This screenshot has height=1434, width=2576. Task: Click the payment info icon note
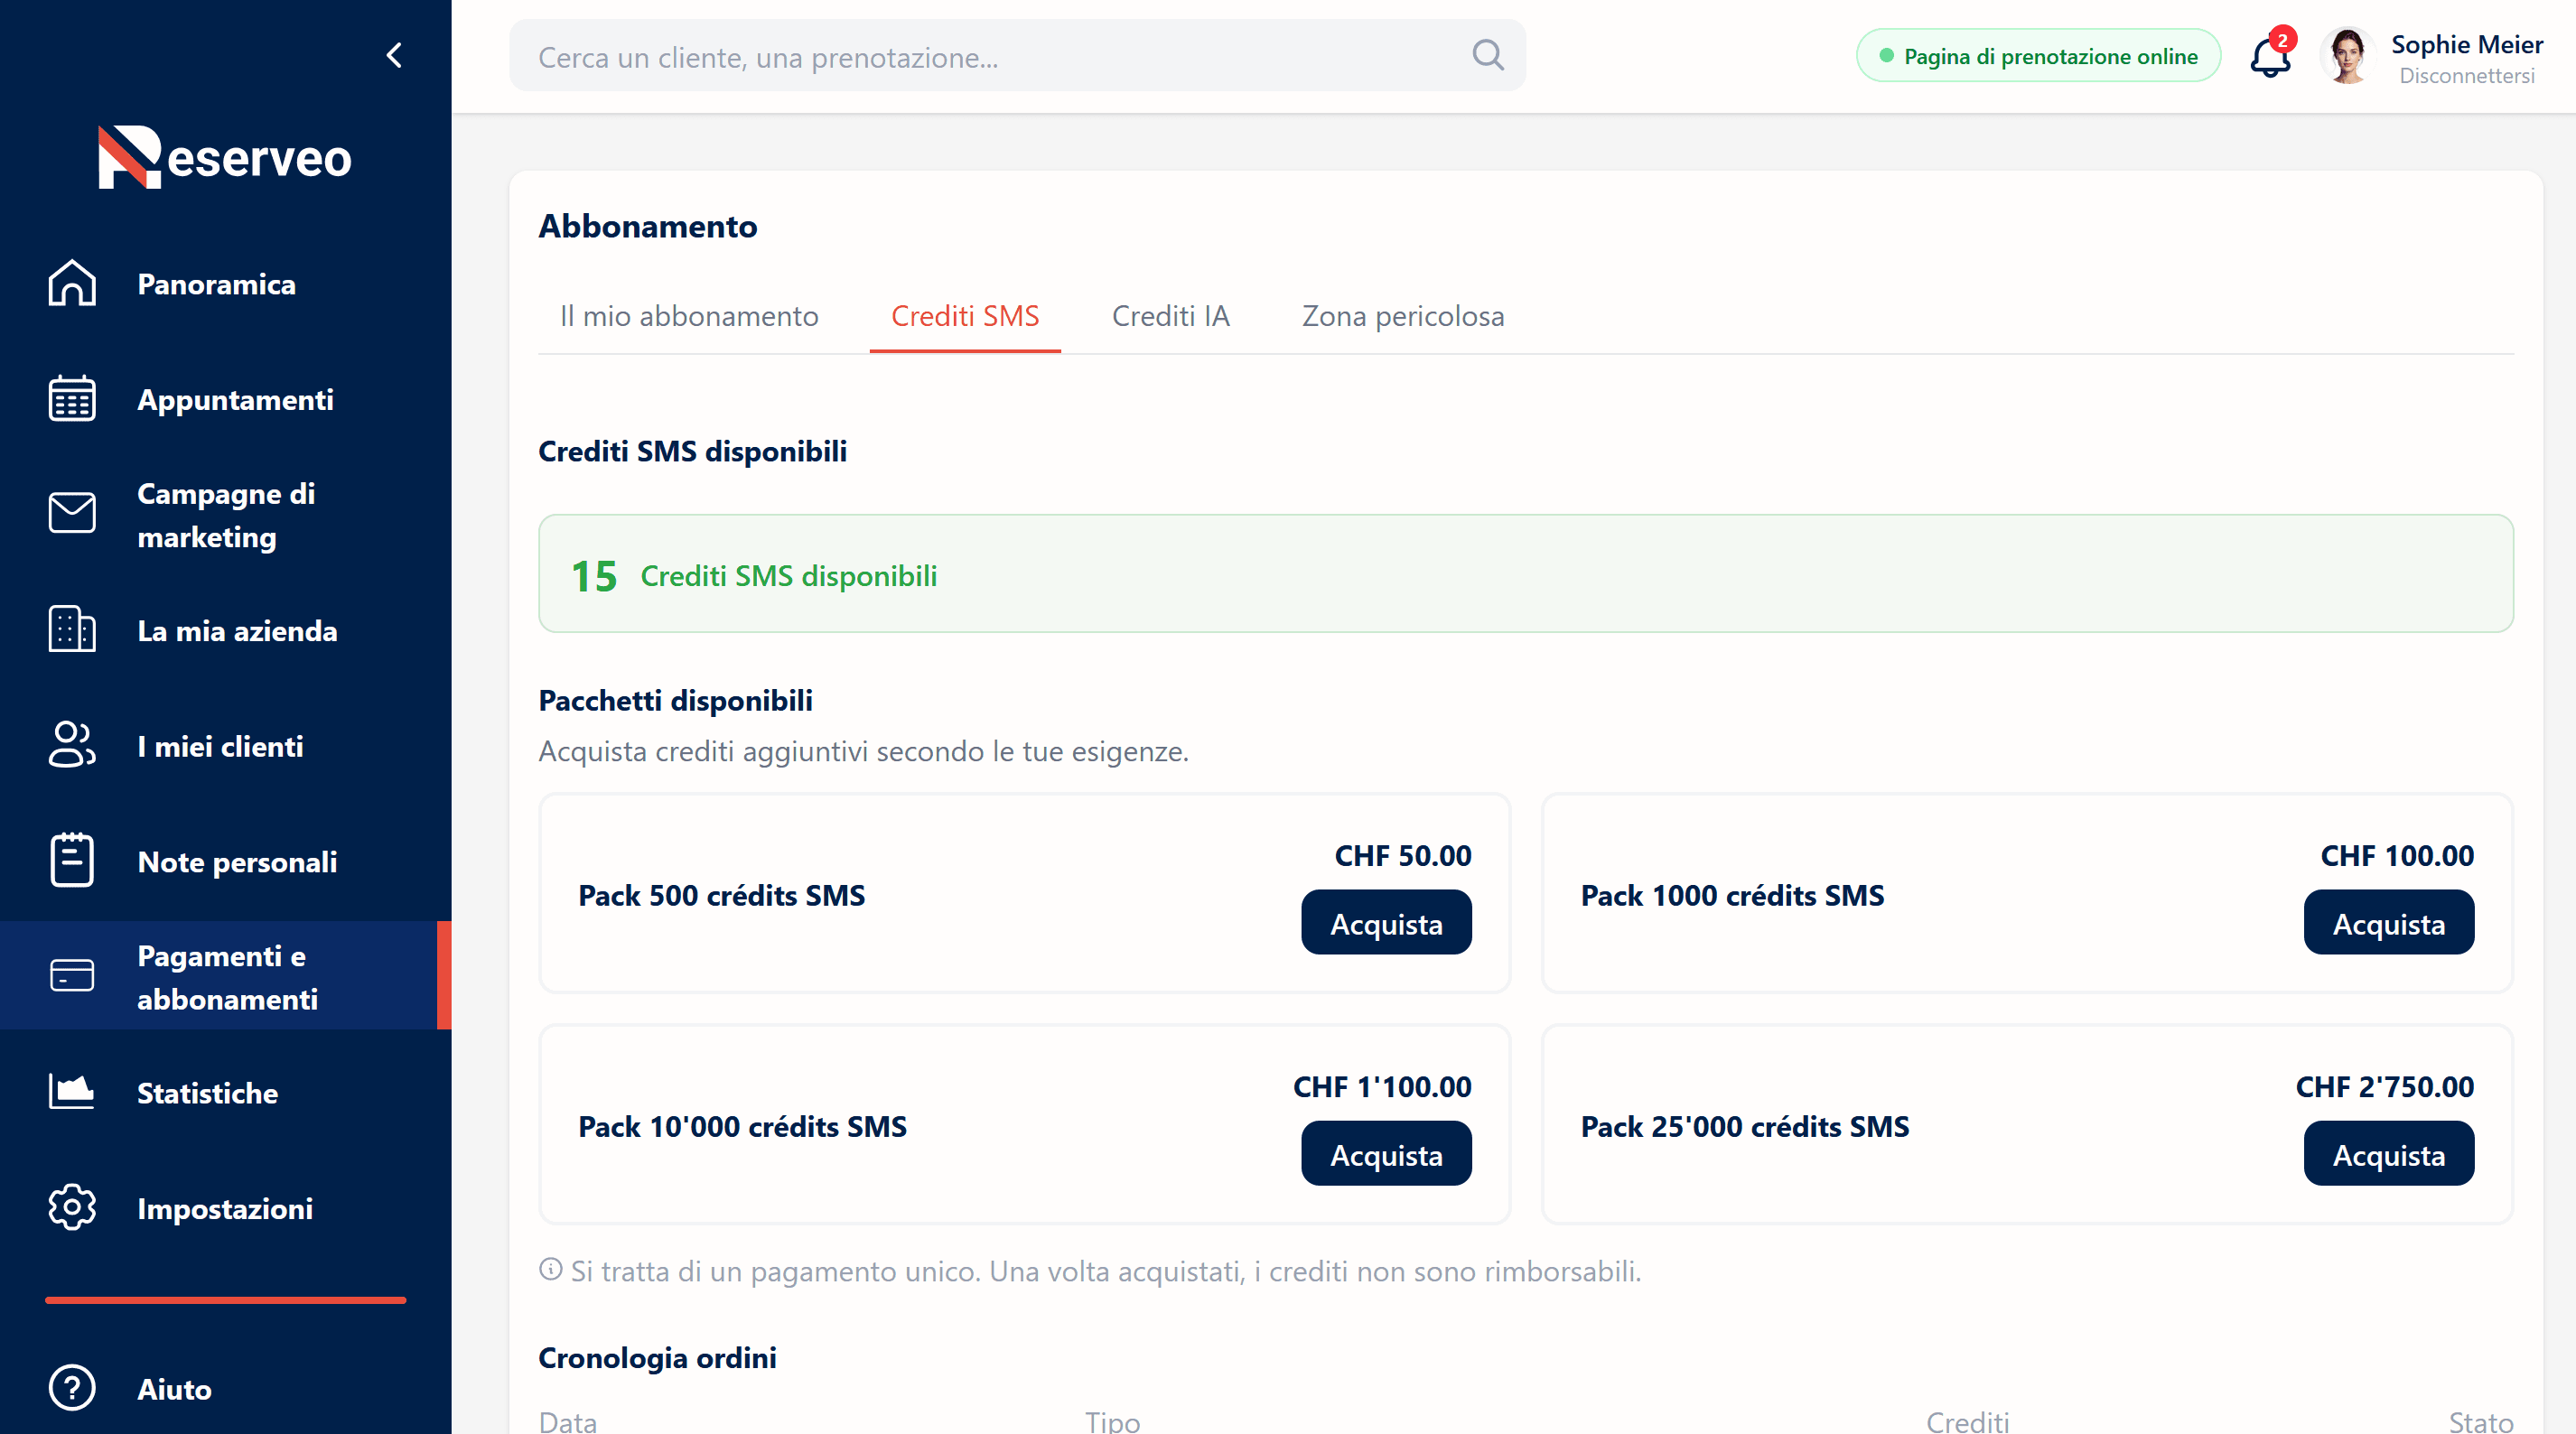coord(550,1270)
